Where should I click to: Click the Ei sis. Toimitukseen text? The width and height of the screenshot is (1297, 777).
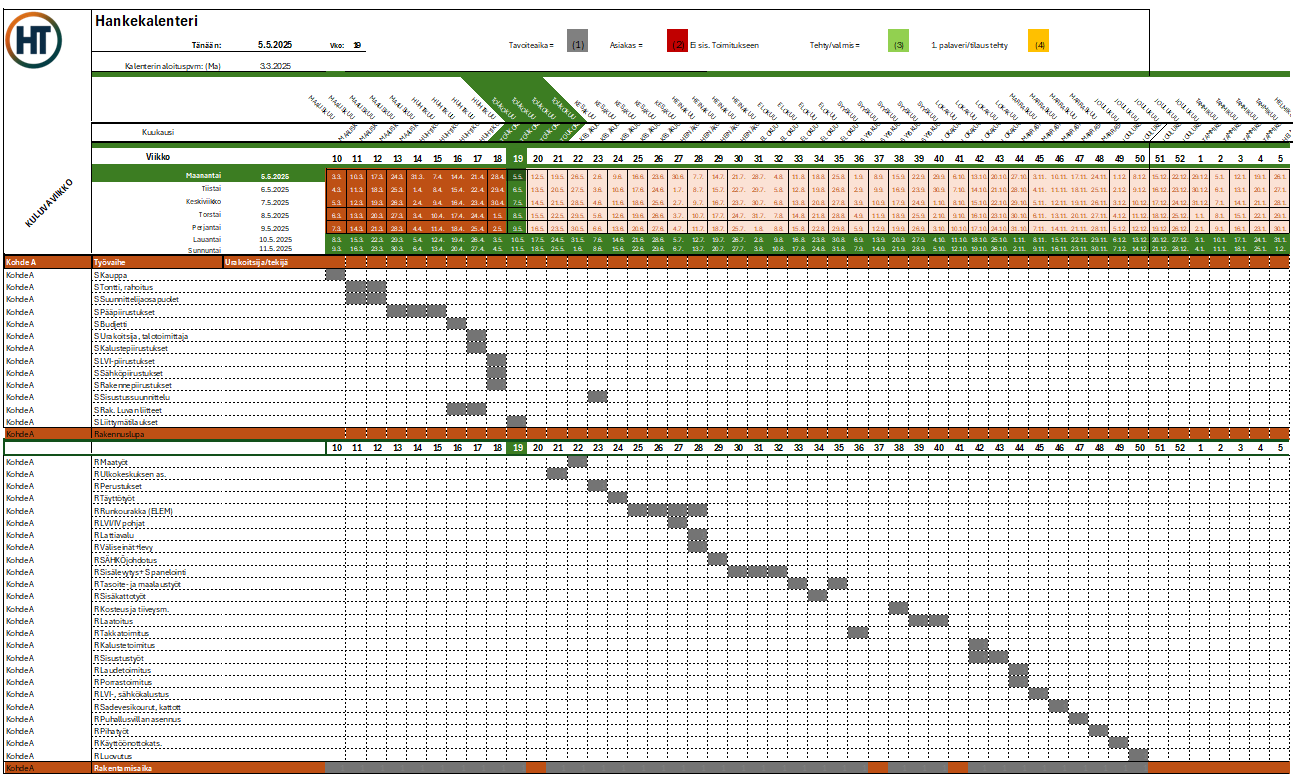(724, 45)
